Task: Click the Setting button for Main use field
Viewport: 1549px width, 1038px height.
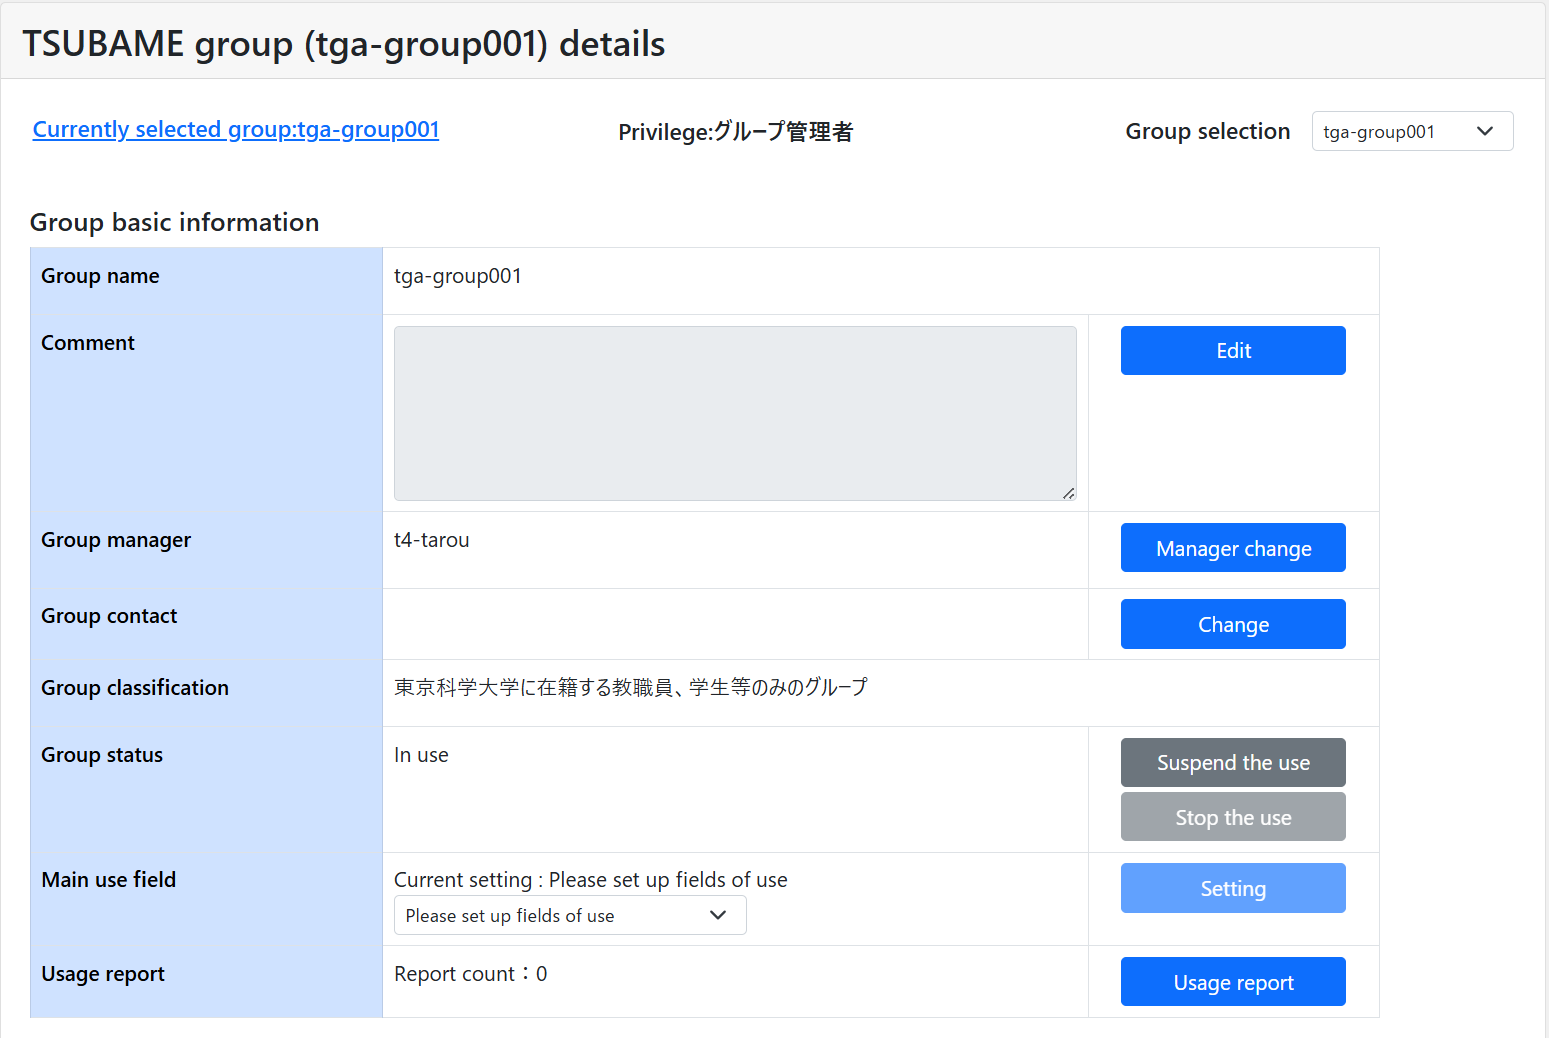Action: (x=1232, y=889)
